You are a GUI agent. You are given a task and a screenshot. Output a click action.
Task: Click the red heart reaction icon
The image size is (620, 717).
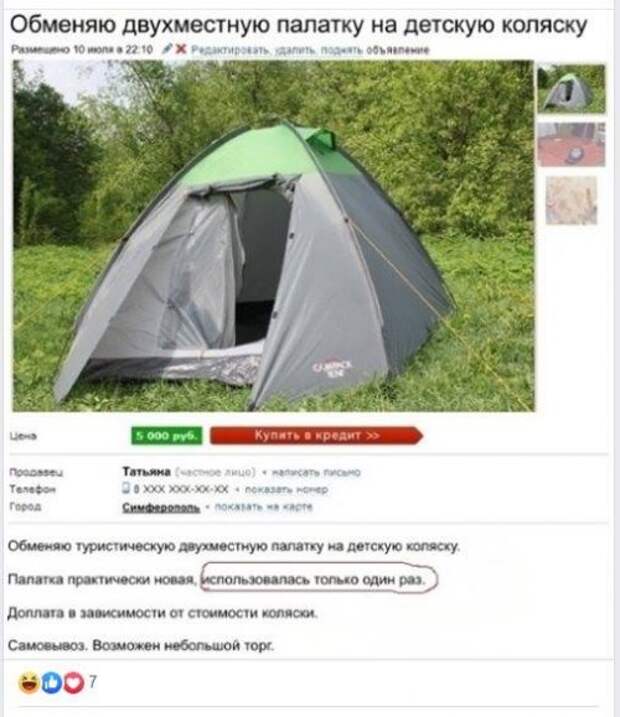[x=73, y=683]
